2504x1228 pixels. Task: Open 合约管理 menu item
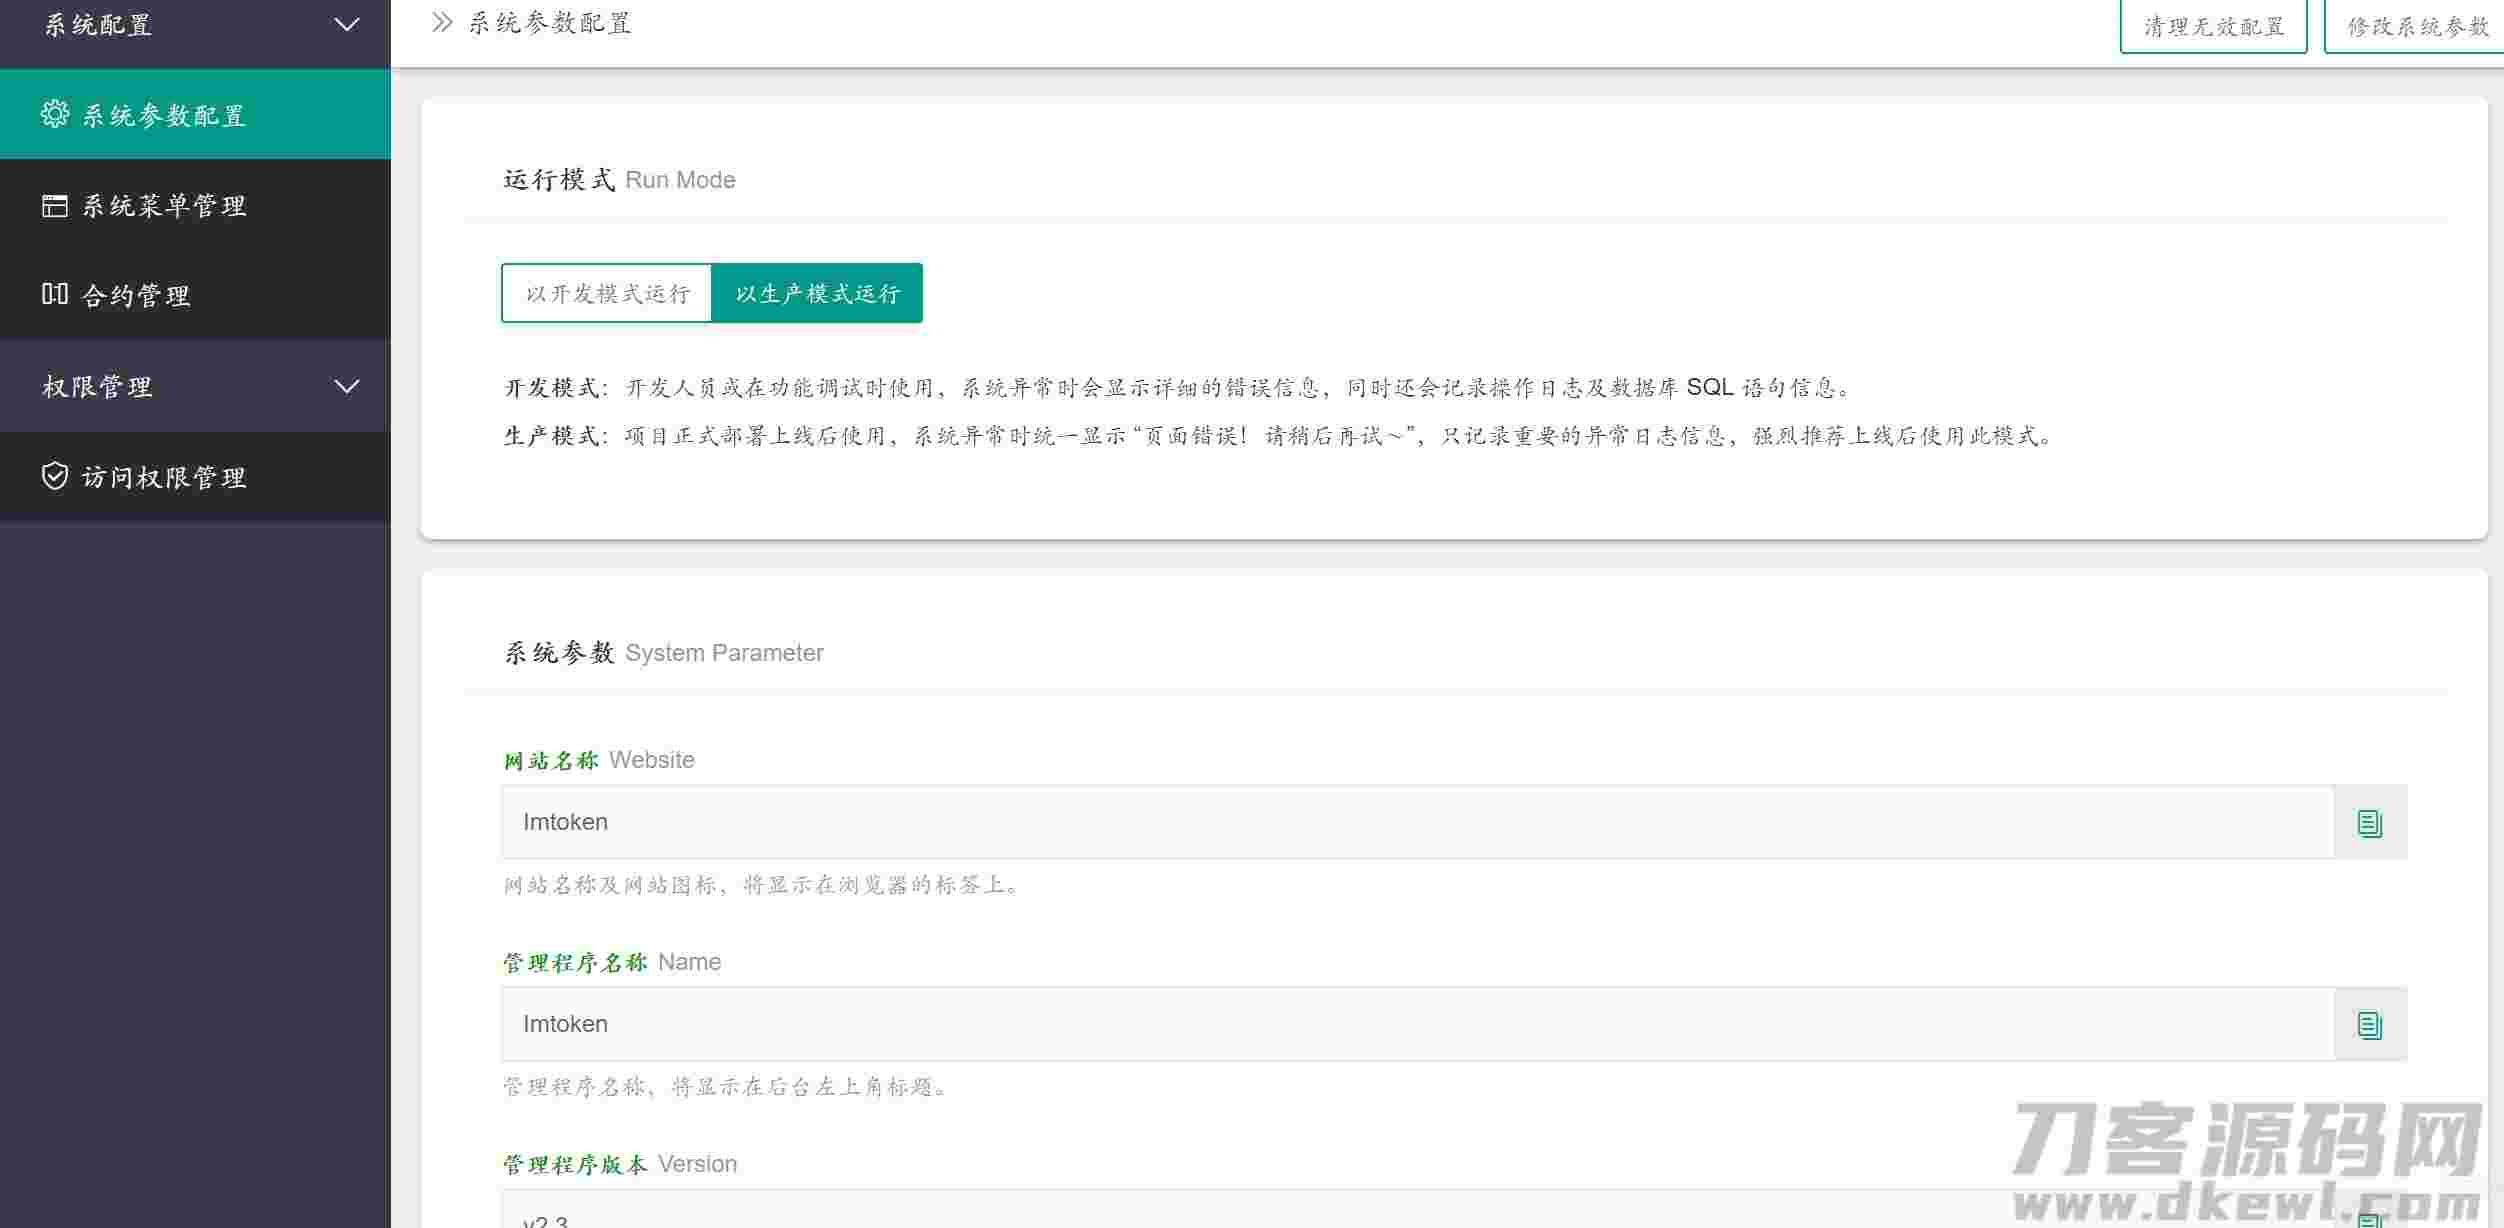pos(136,296)
